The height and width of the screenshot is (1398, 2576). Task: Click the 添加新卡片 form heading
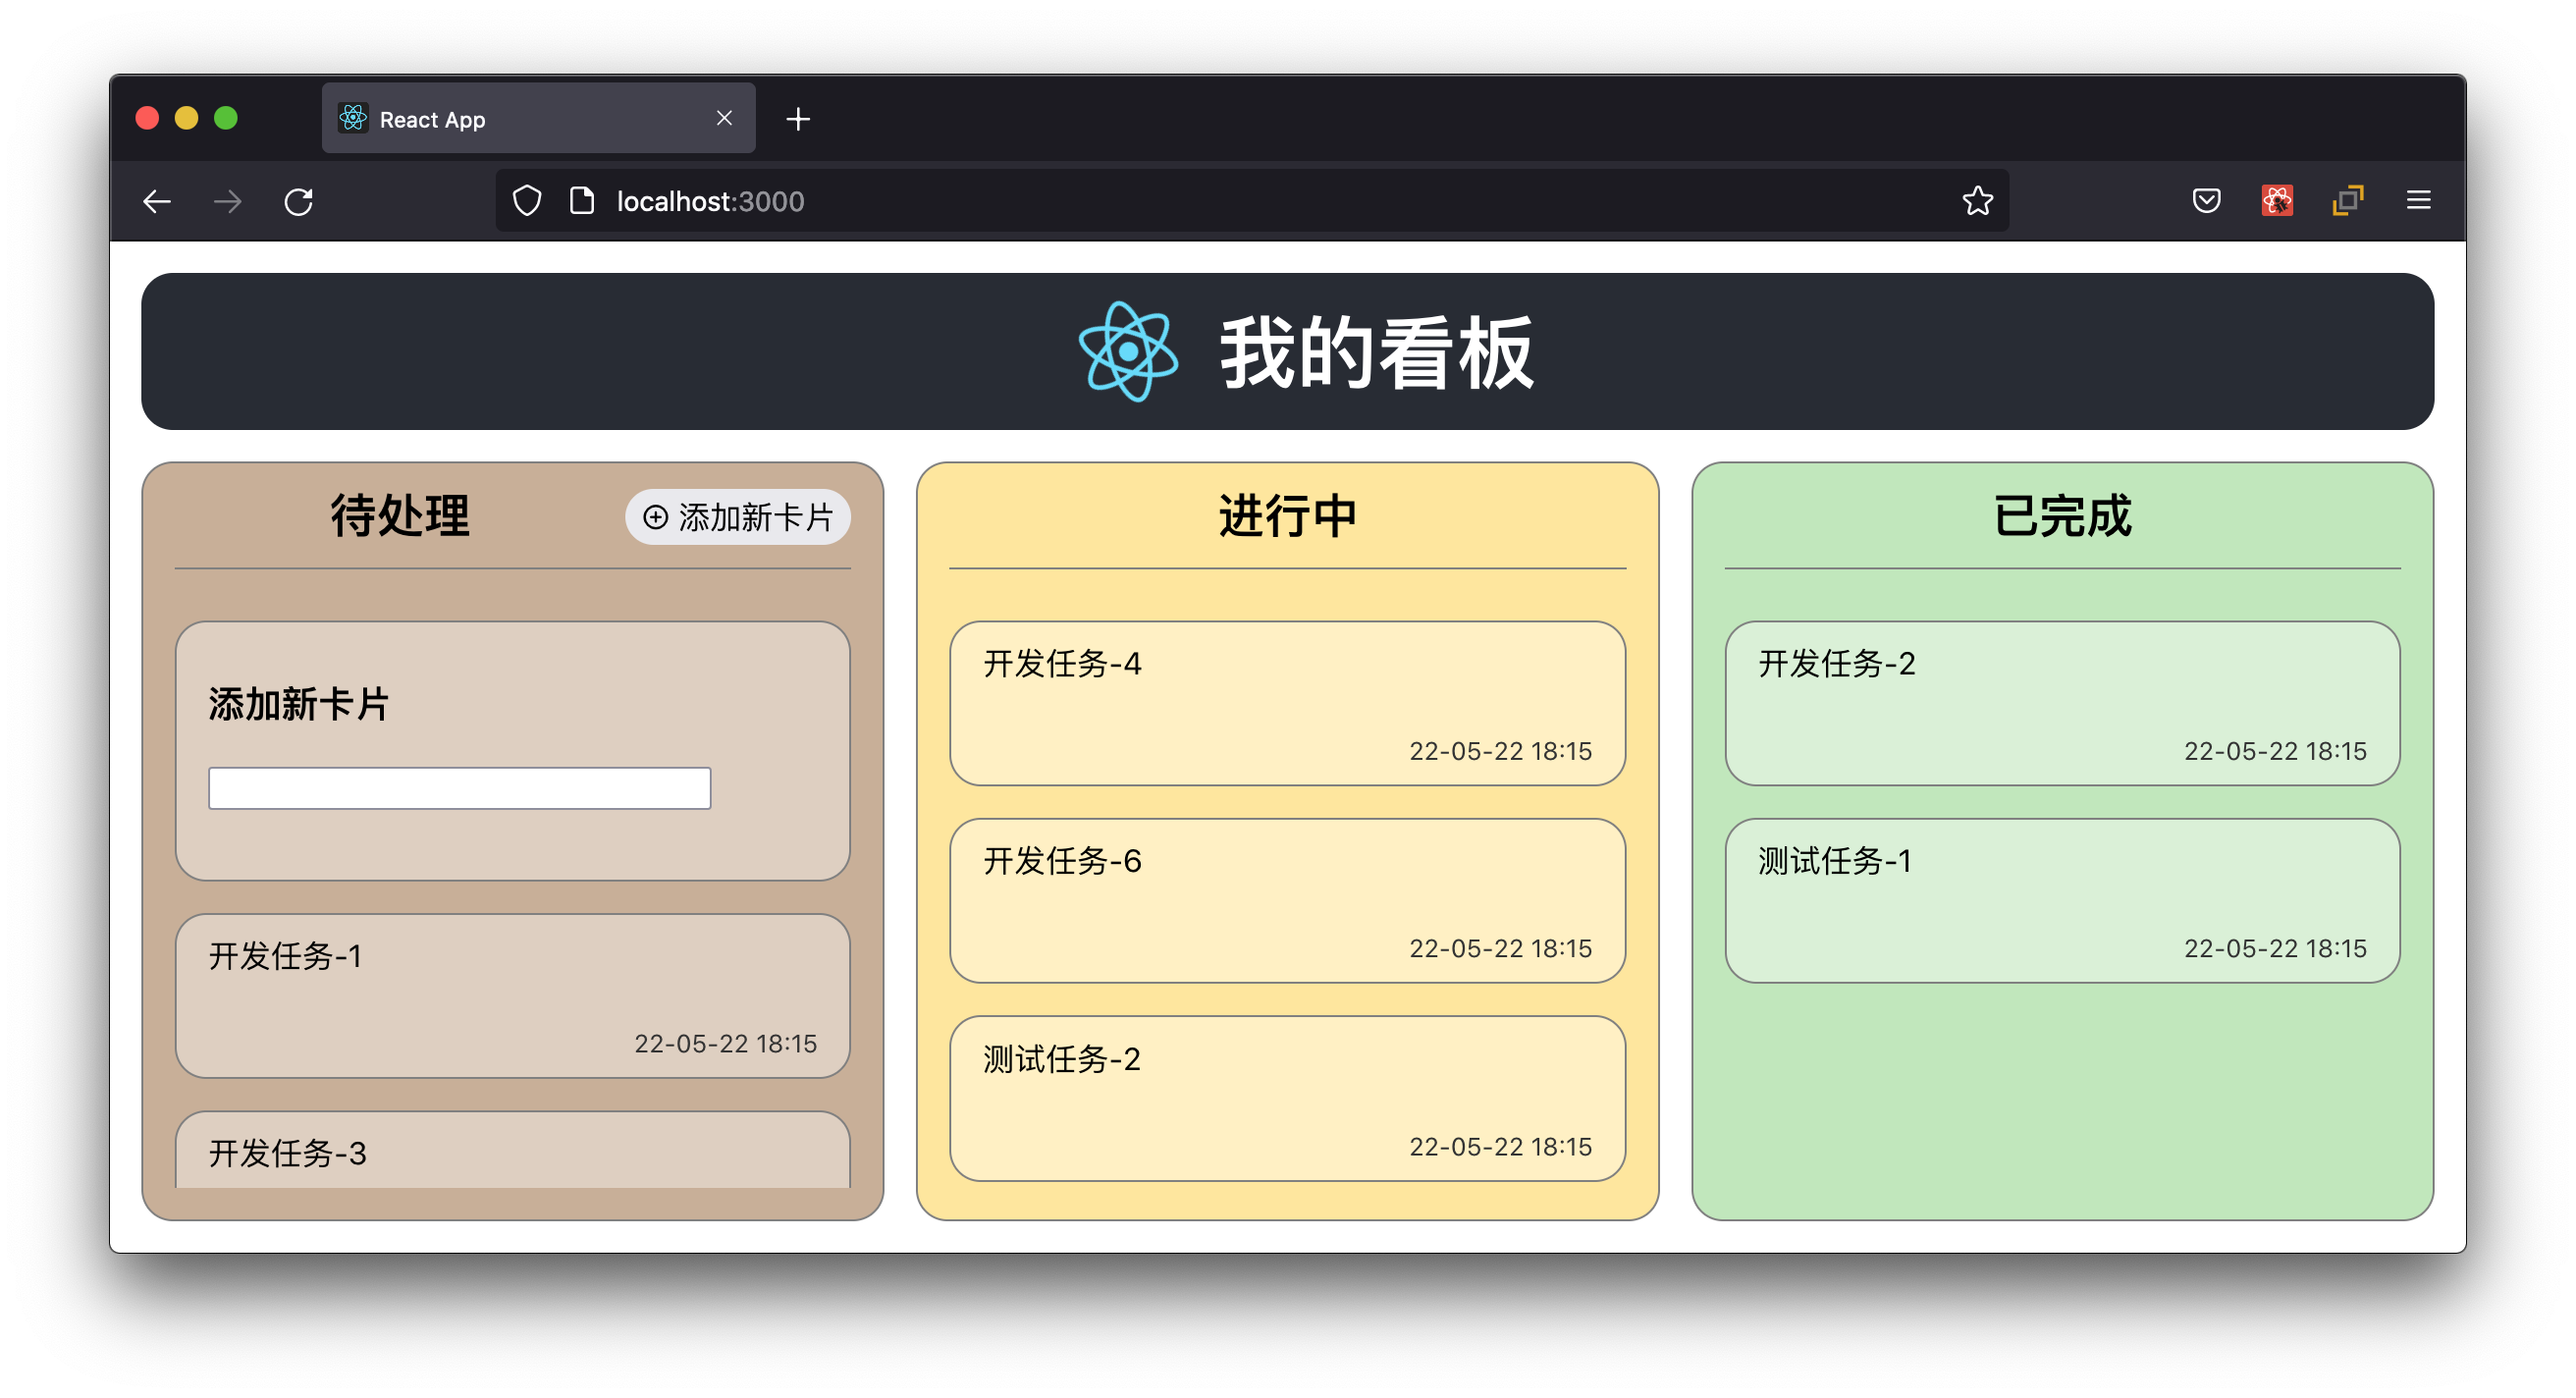pyautogui.click(x=297, y=704)
